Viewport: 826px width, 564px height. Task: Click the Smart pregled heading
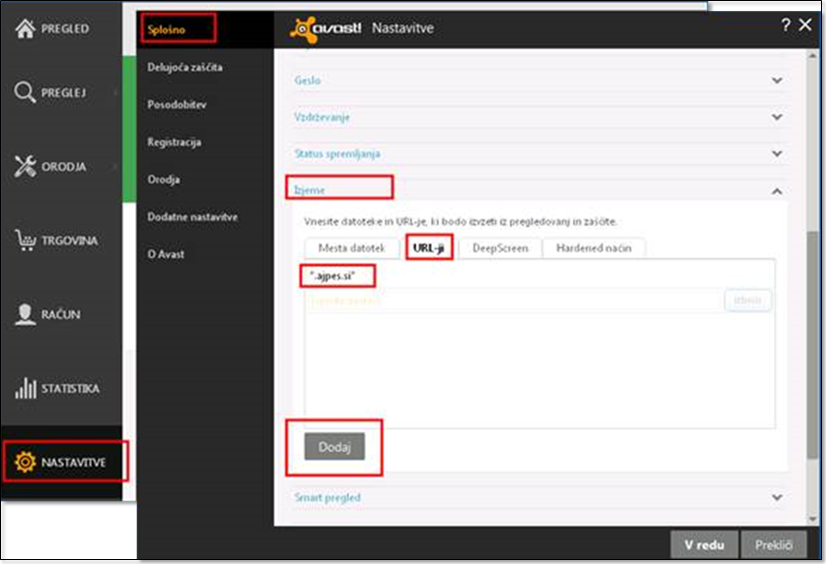(328, 497)
